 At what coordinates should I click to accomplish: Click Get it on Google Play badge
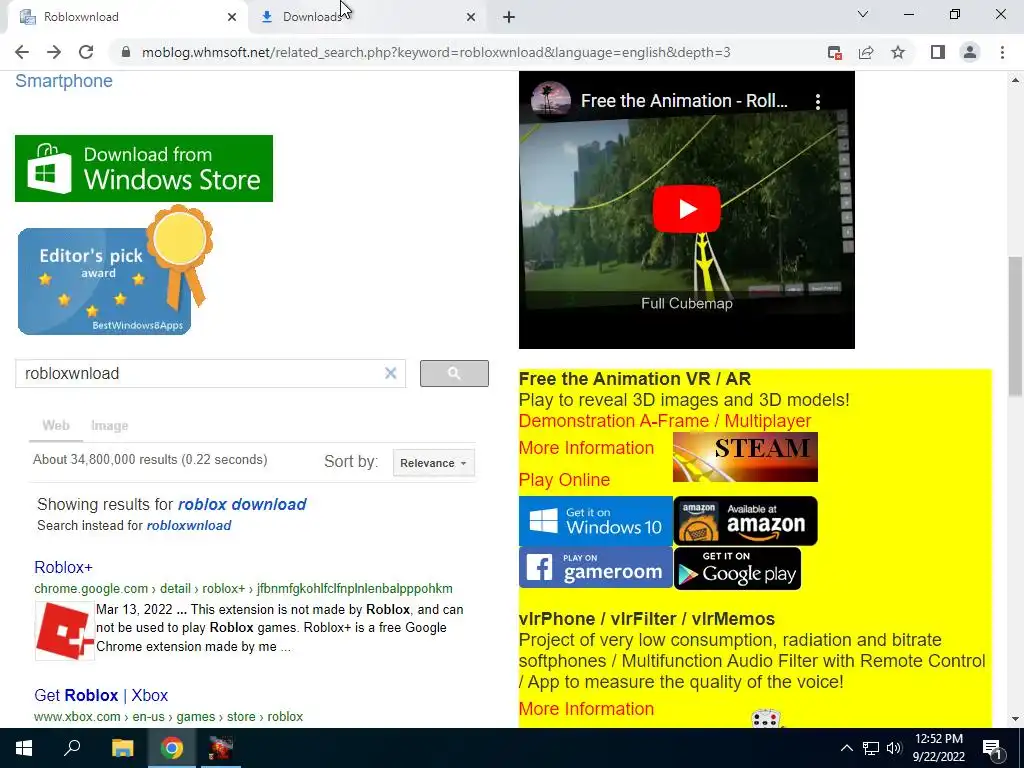point(737,568)
